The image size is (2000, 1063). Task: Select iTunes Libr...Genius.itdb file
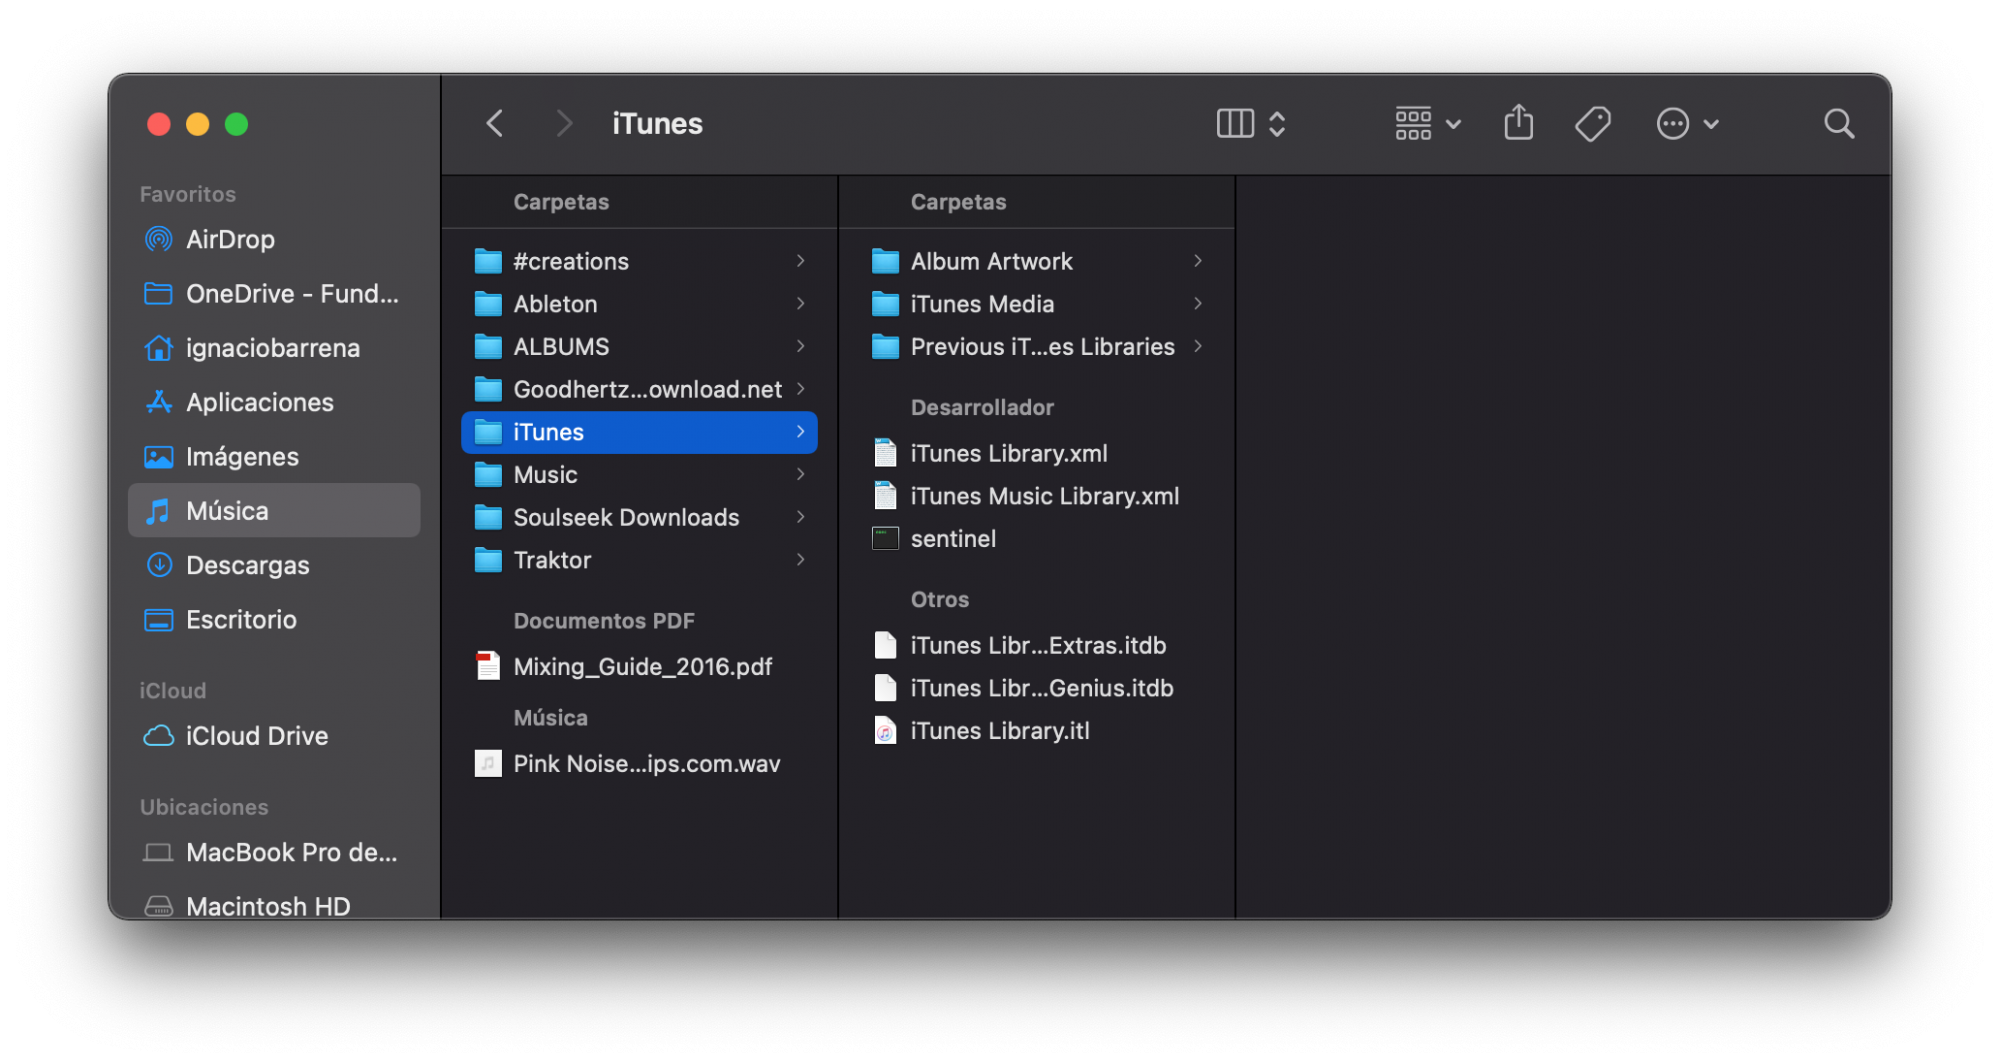pos(1036,689)
